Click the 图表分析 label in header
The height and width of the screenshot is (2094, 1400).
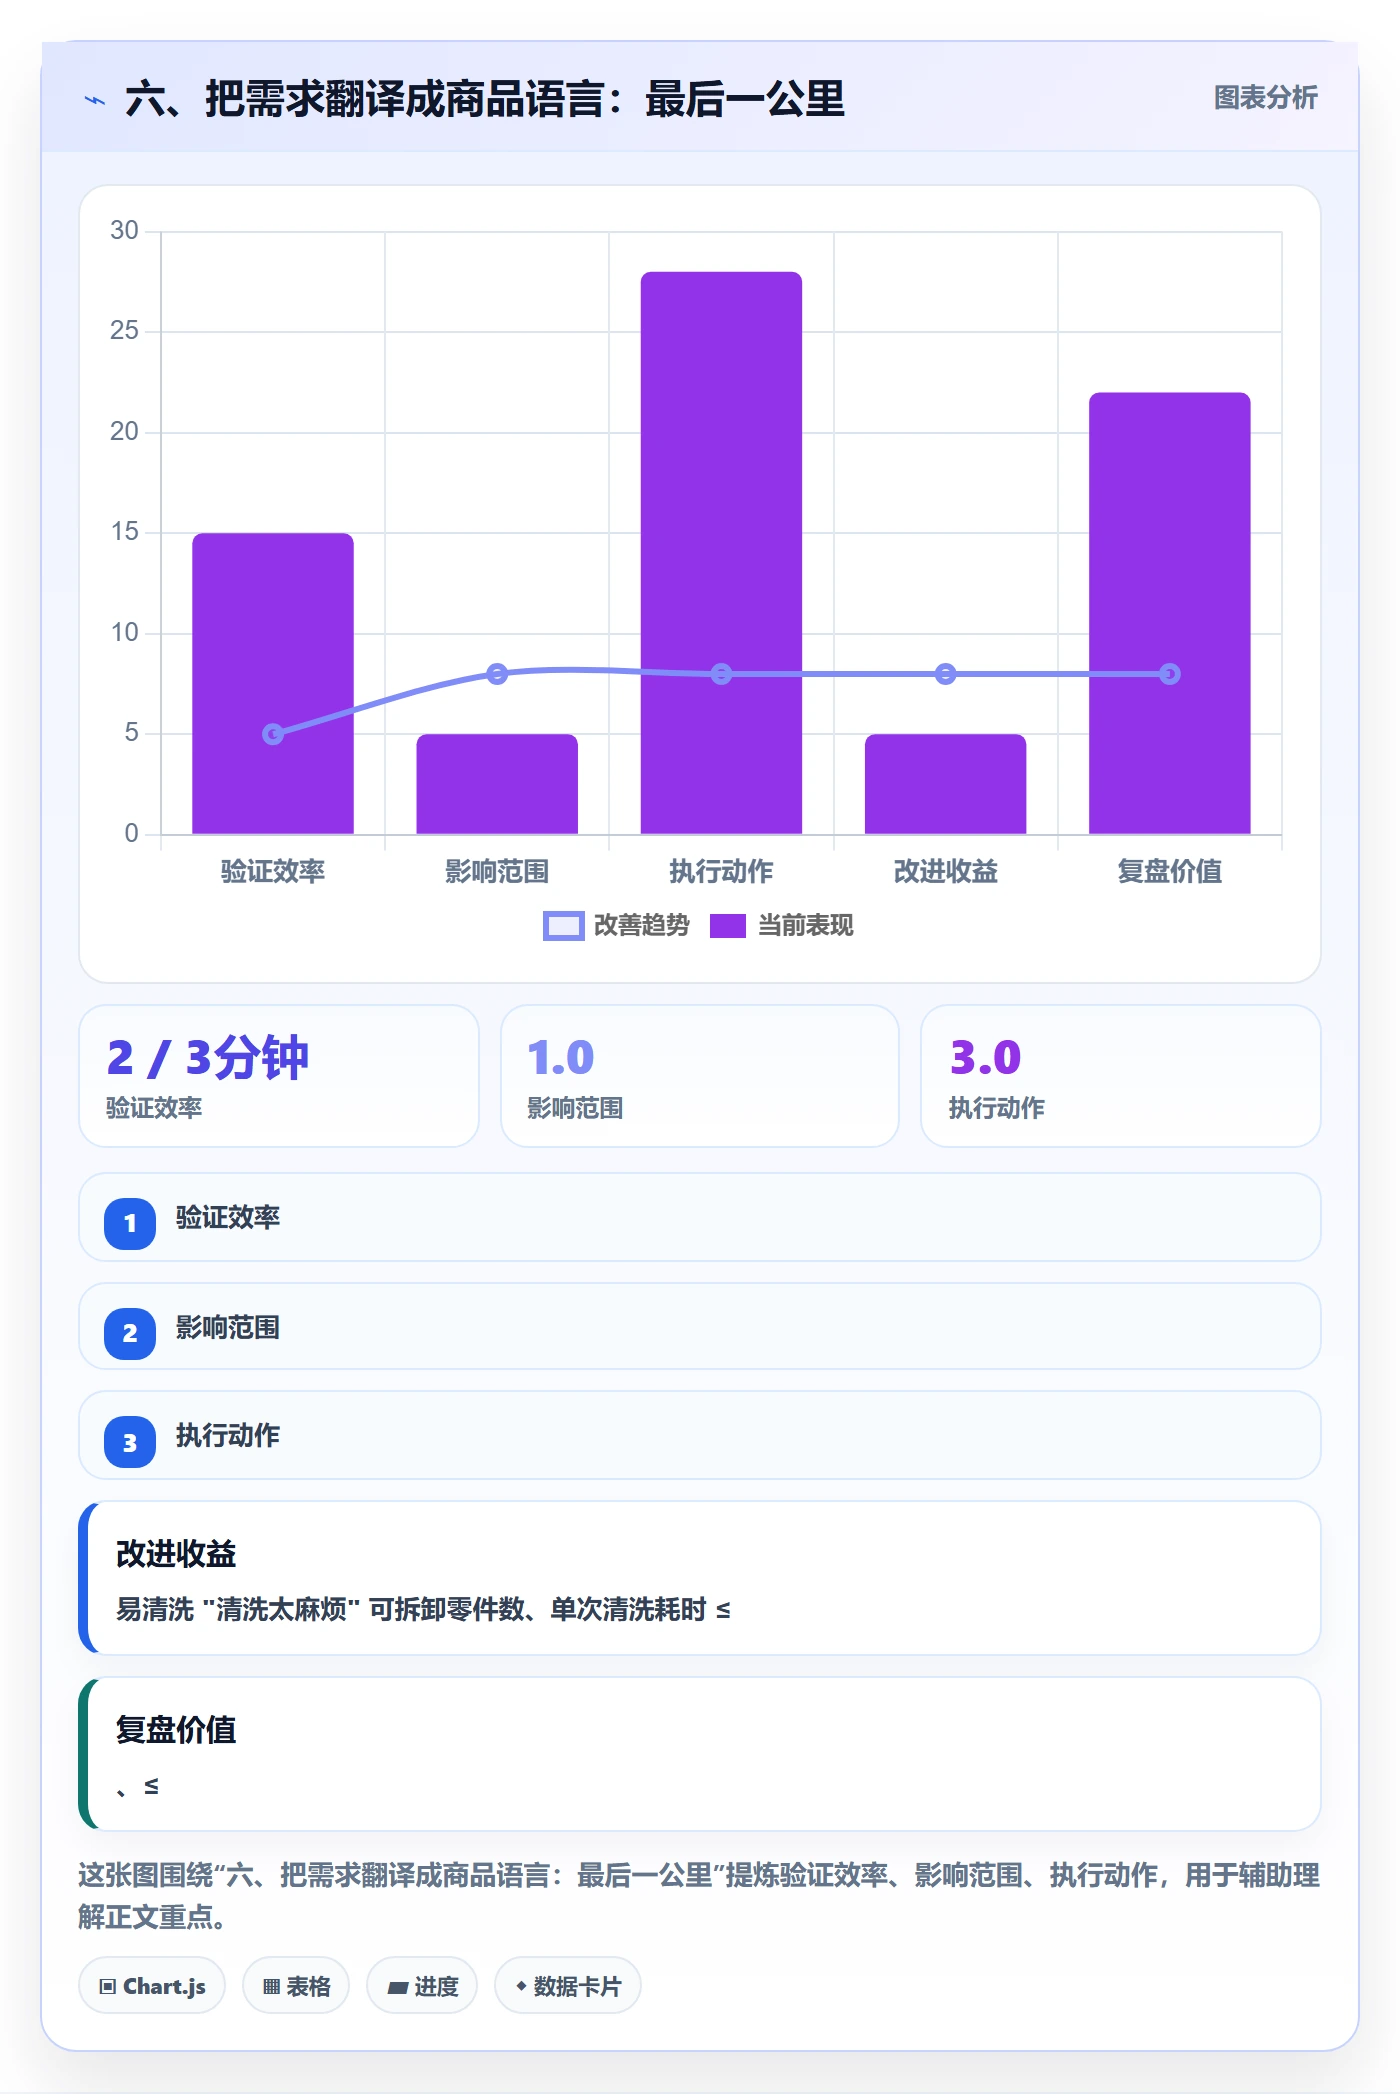(x=1265, y=98)
